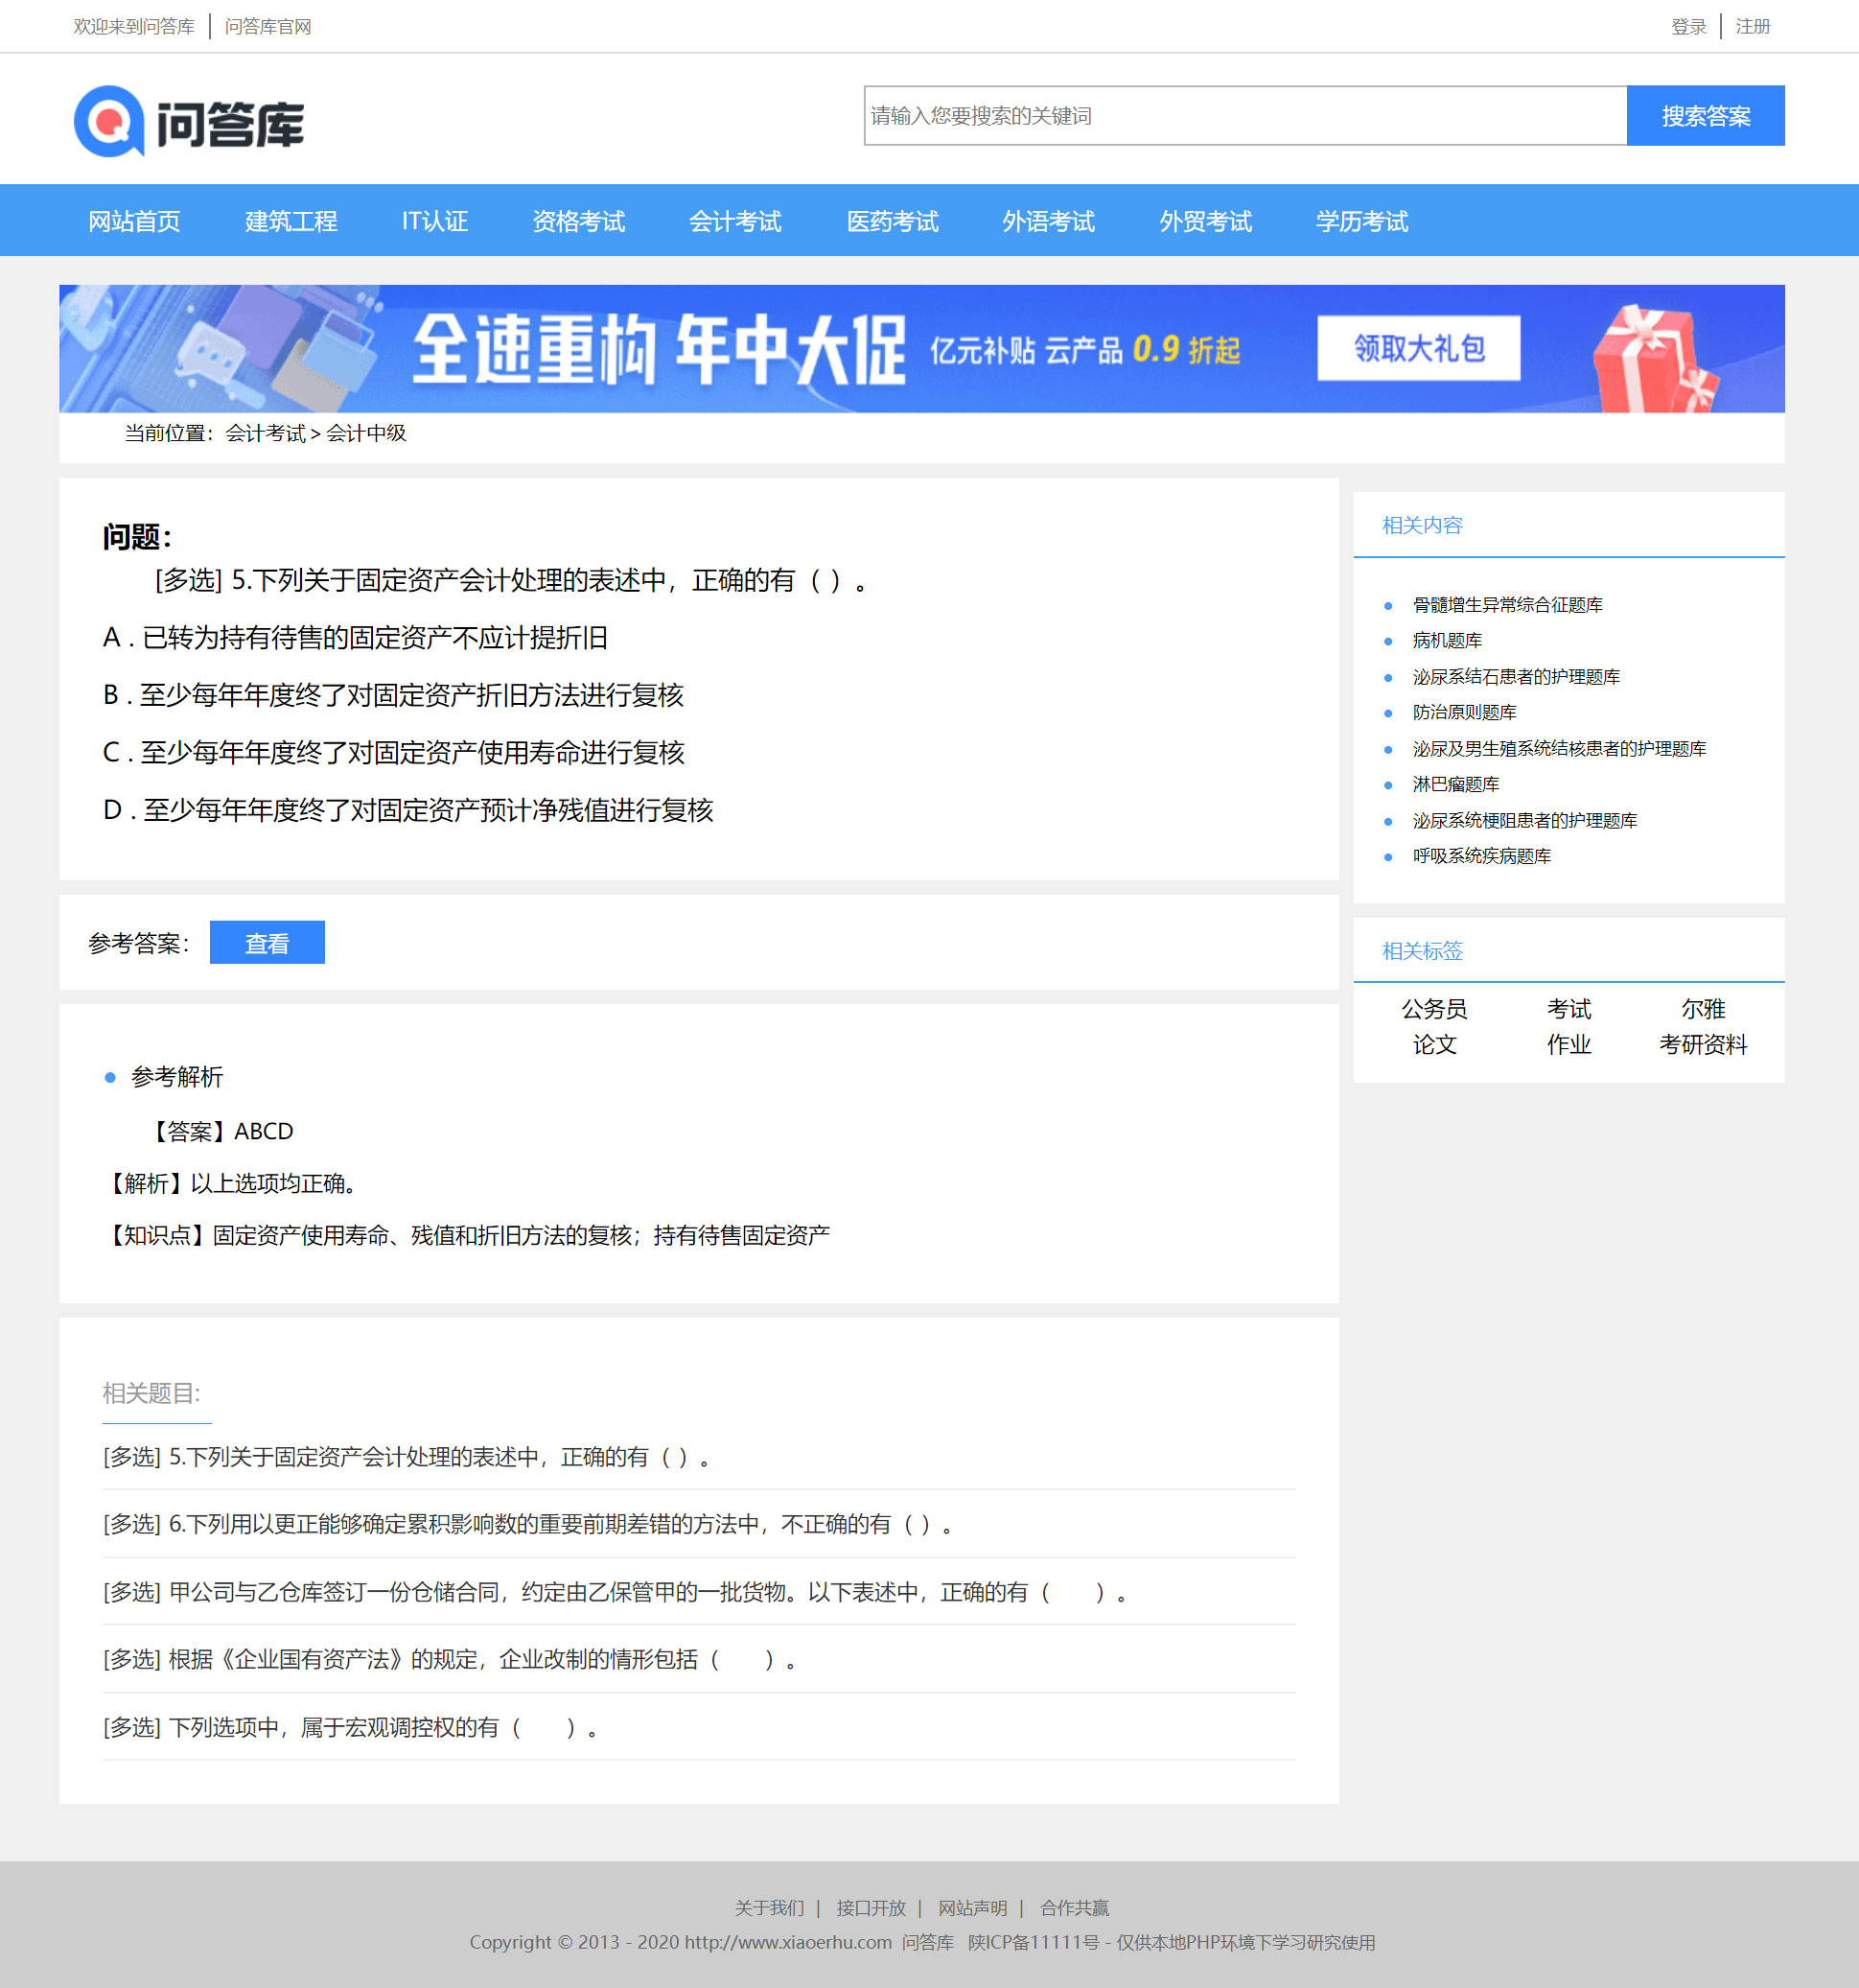Image resolution: width=1859 pixels, height=1988 pixels.
Task: Click the 查看 button to reveal the answer
Action: pos(267,941)
